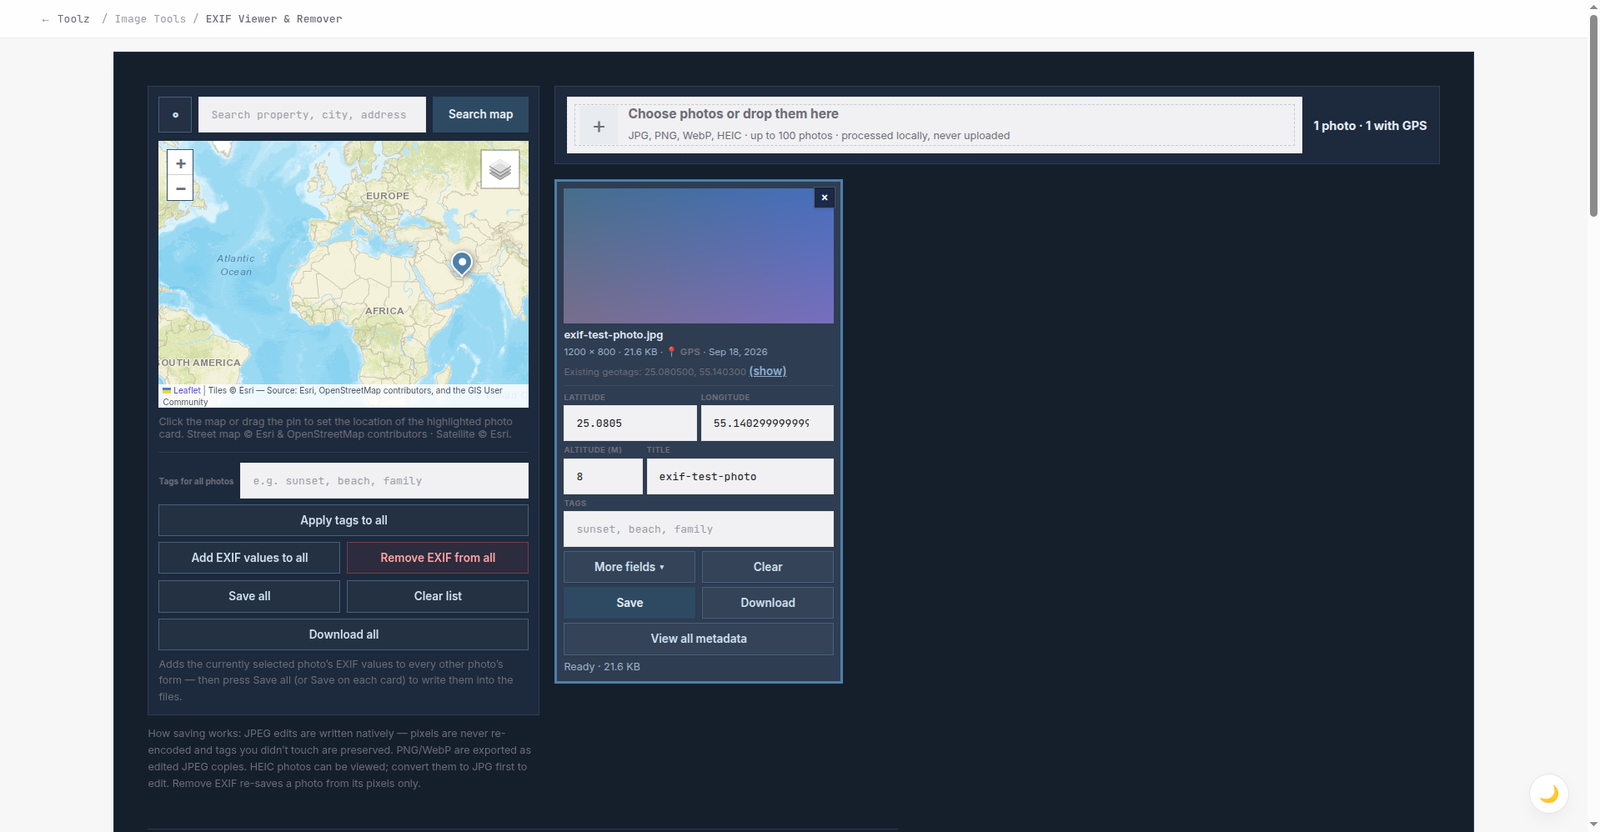Toggle dark mode with the moon icon

click(1548, 794)
